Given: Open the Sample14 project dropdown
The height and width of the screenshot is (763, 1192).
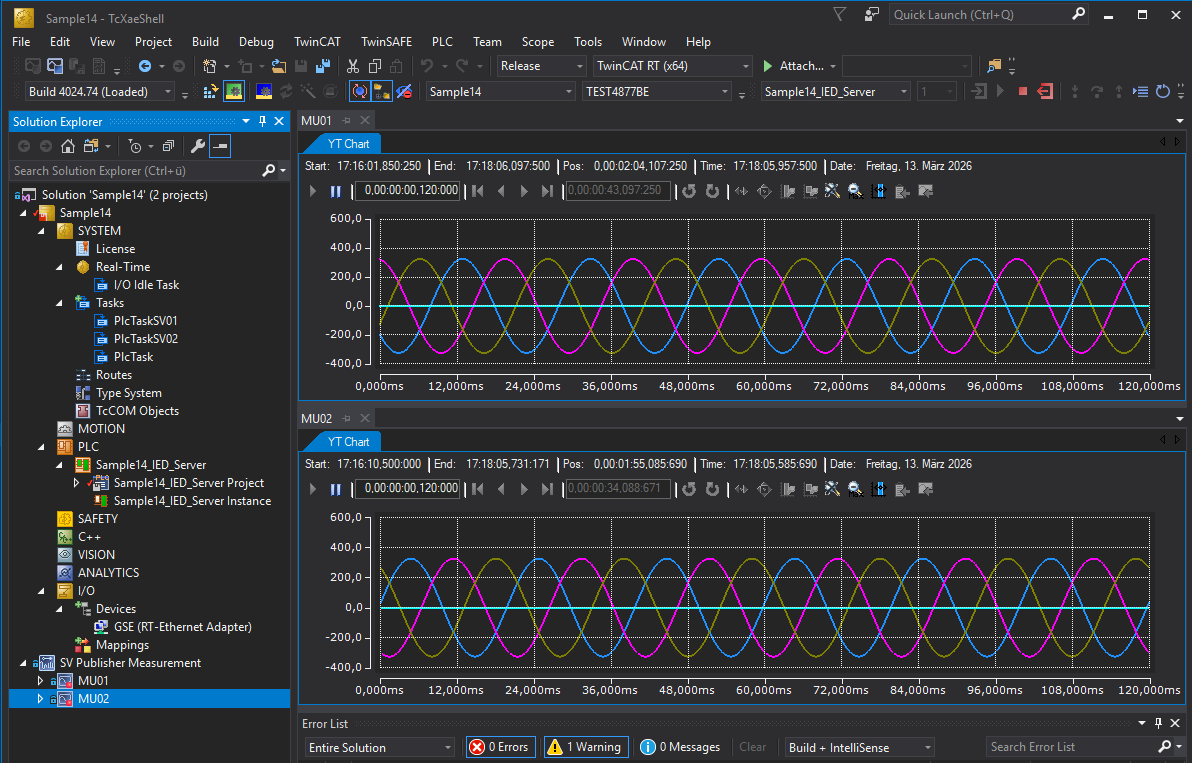Looking at the screenshot, I should tap(500, 92).
